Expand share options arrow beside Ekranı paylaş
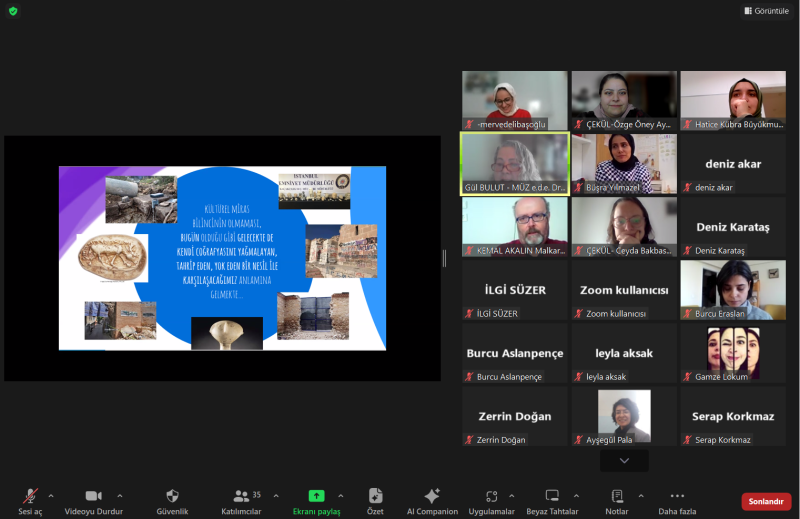The width and height of the screenshot is (800, 519). click(x=340, y=495)
